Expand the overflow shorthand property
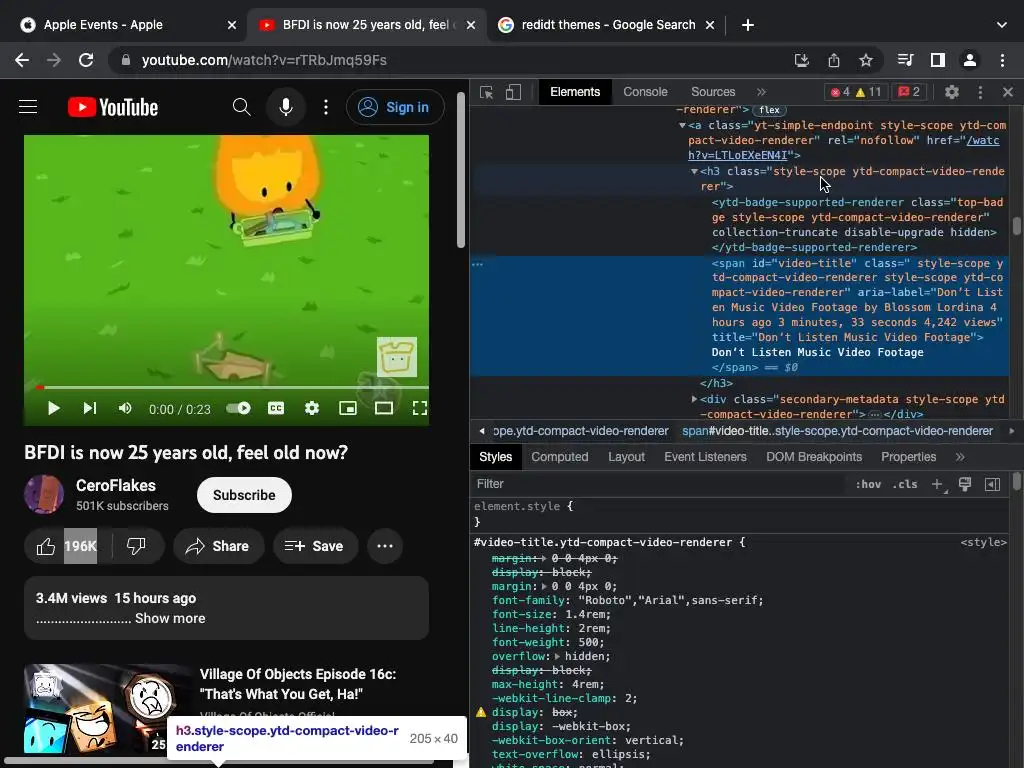Screen dimensions: 1024x768 coord(557,656)
